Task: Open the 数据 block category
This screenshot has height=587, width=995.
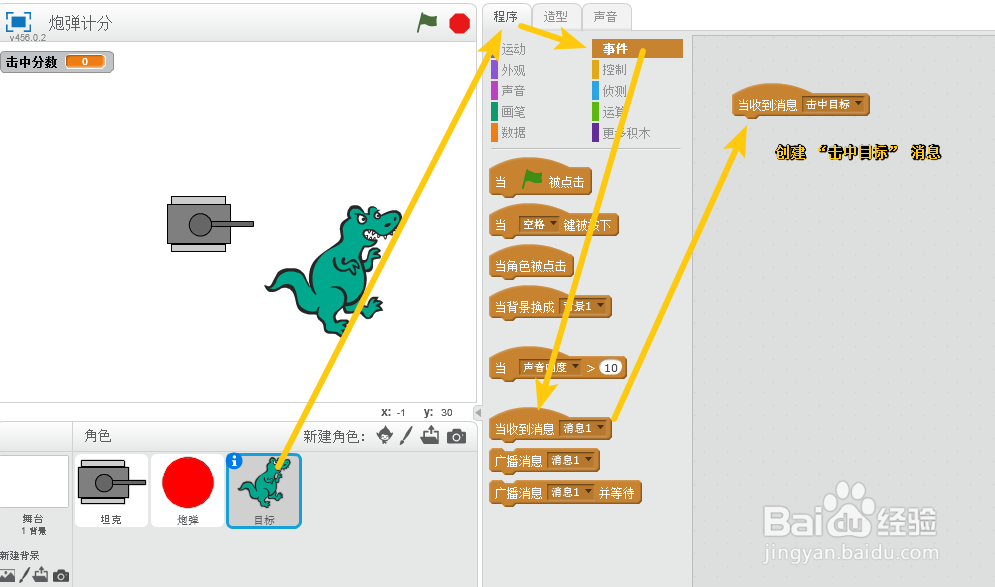Action: pyautogui.click(x=513, y=132)
